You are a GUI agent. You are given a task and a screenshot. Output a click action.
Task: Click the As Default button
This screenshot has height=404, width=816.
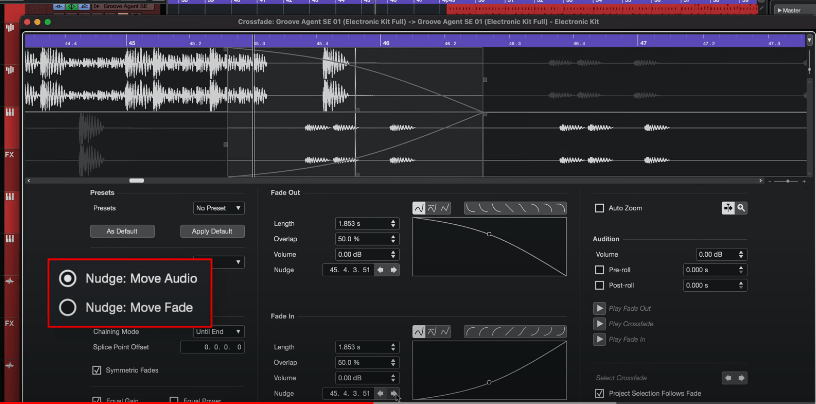pyautogui.click(x=122, y=231)
